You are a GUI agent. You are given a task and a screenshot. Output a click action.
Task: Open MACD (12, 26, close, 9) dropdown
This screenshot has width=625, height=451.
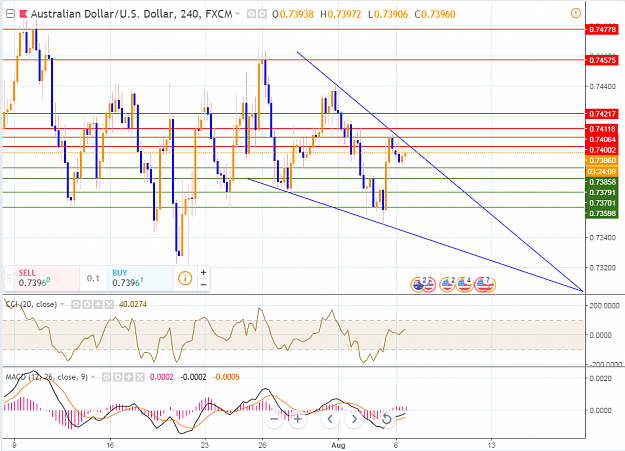point(93,377)
